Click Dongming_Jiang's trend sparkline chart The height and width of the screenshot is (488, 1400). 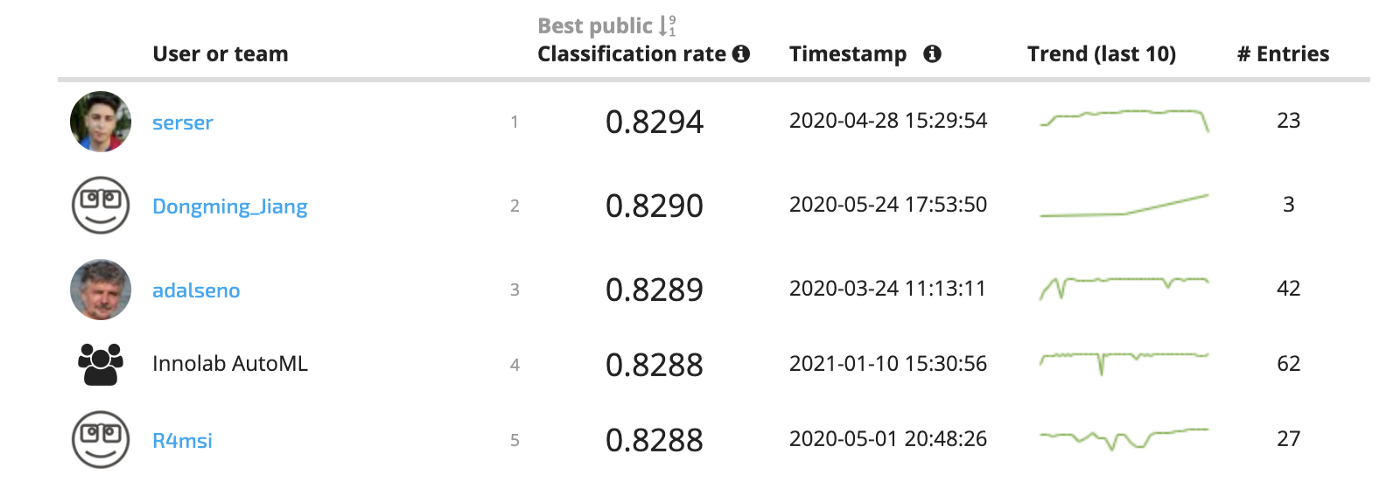click(1124, 205)
